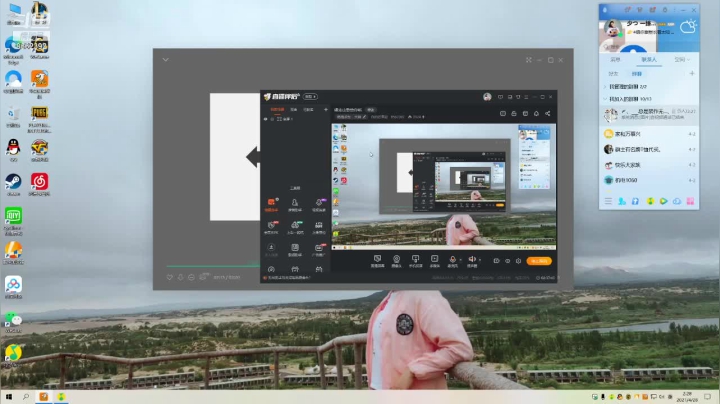
Task: Click the record icon left of the settings gear
Action: pos(507,261)
